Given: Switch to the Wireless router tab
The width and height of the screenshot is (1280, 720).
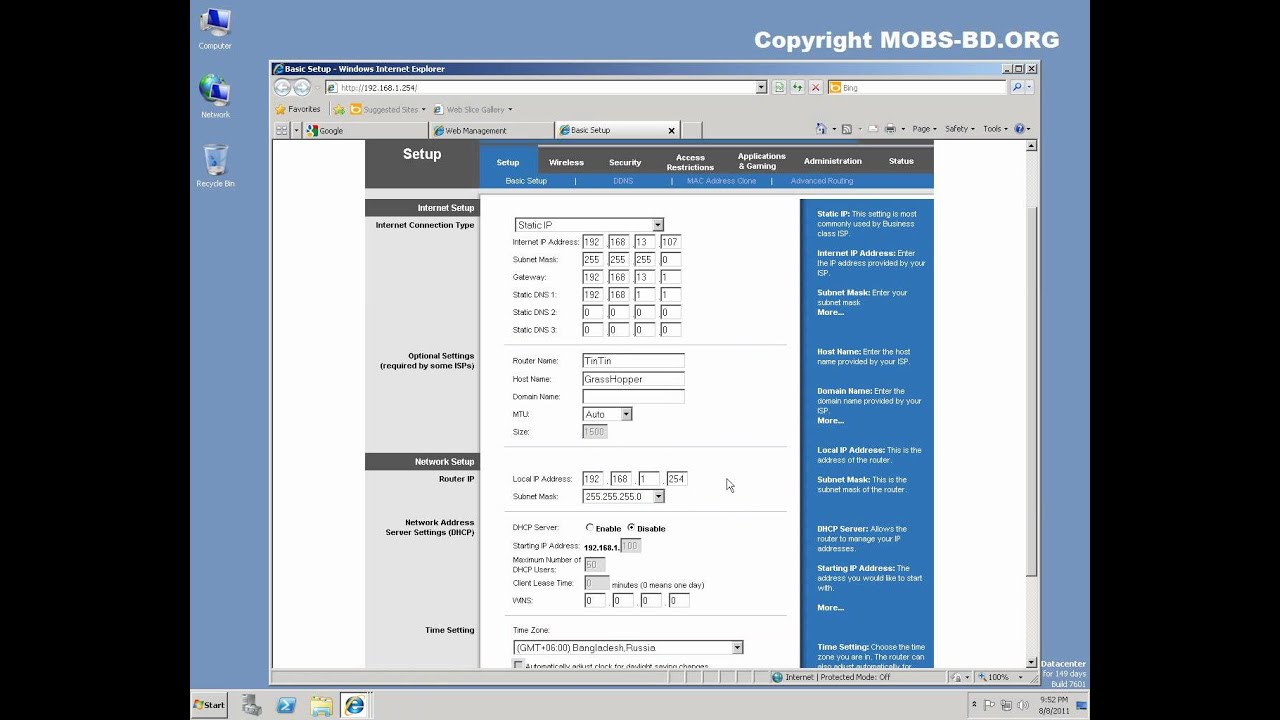Looking at the screenshot, I should click(566, 161).
